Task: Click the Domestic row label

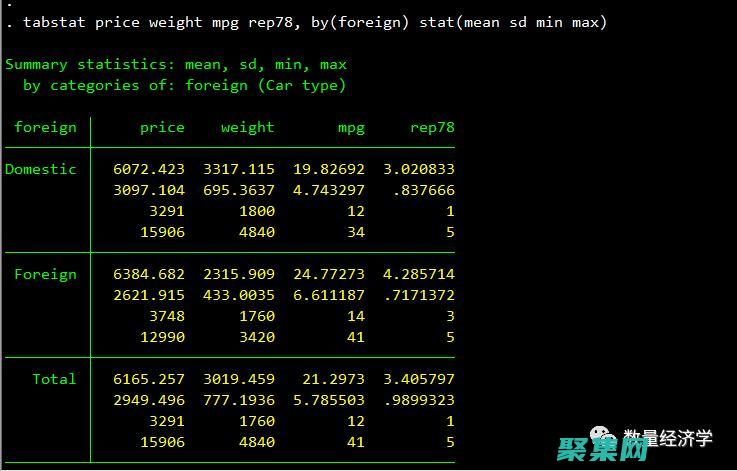Action: 41,169
